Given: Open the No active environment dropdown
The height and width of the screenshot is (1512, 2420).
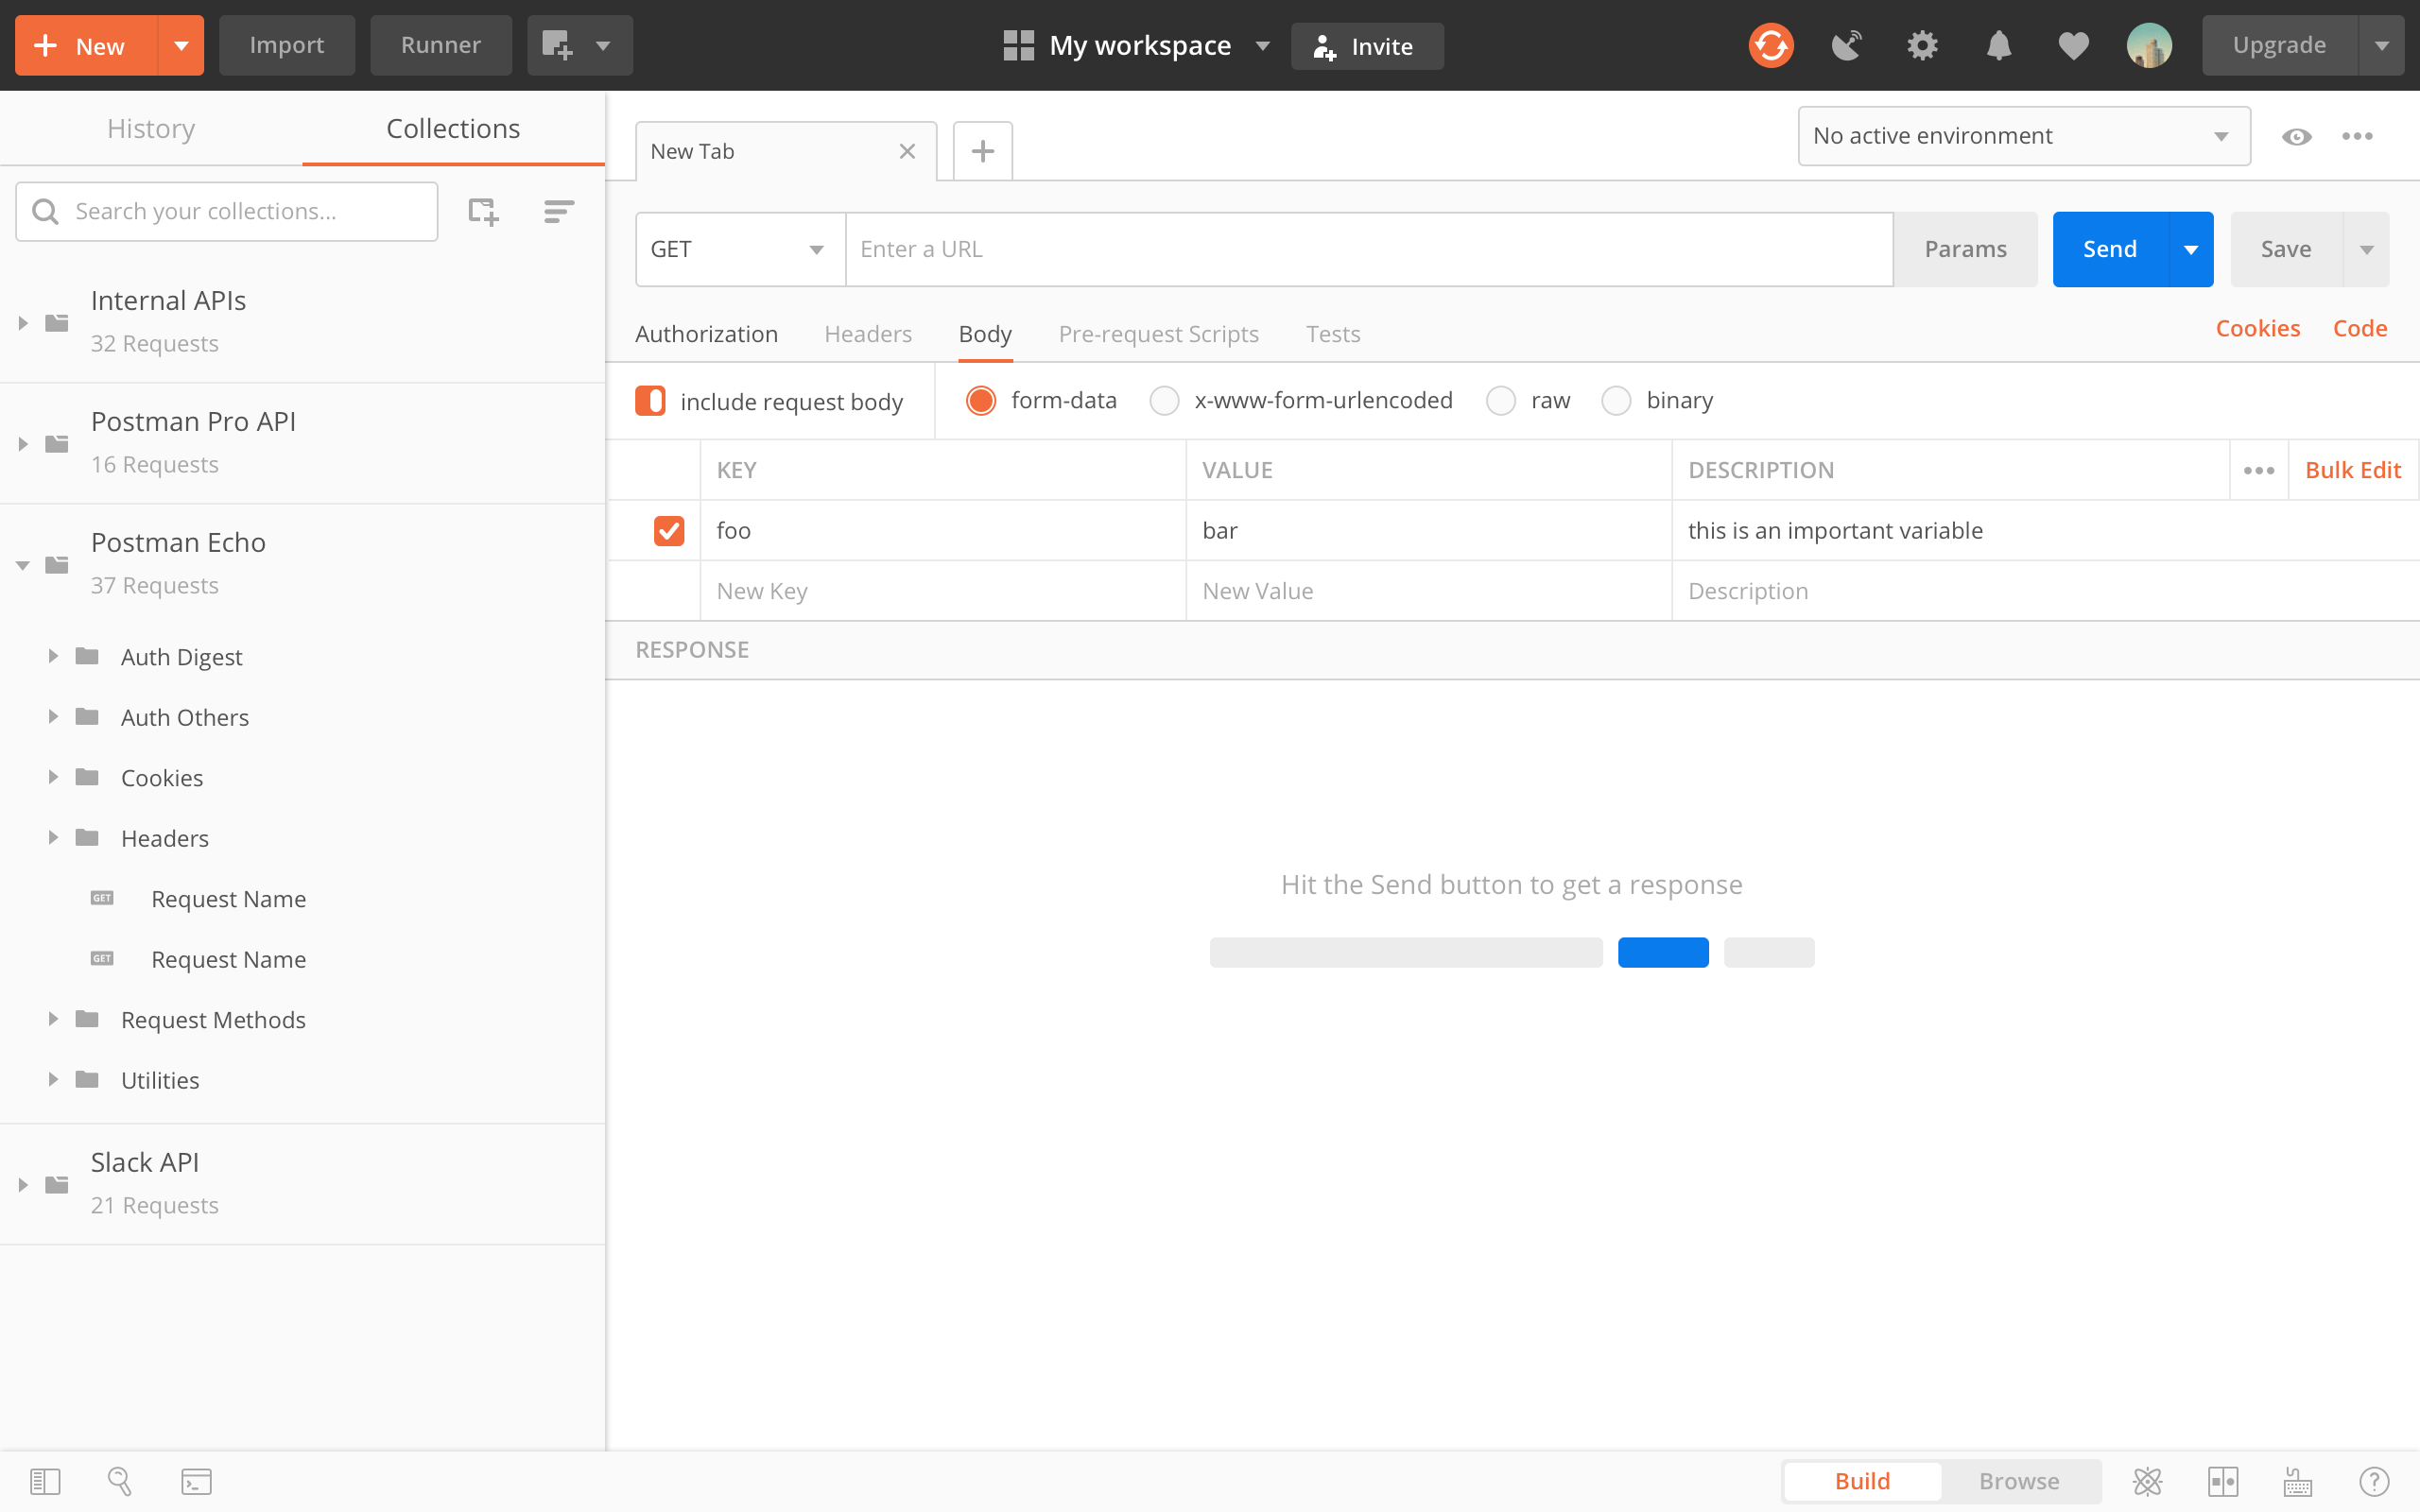Looking at the screenshot, I should tap(2023, 136).
